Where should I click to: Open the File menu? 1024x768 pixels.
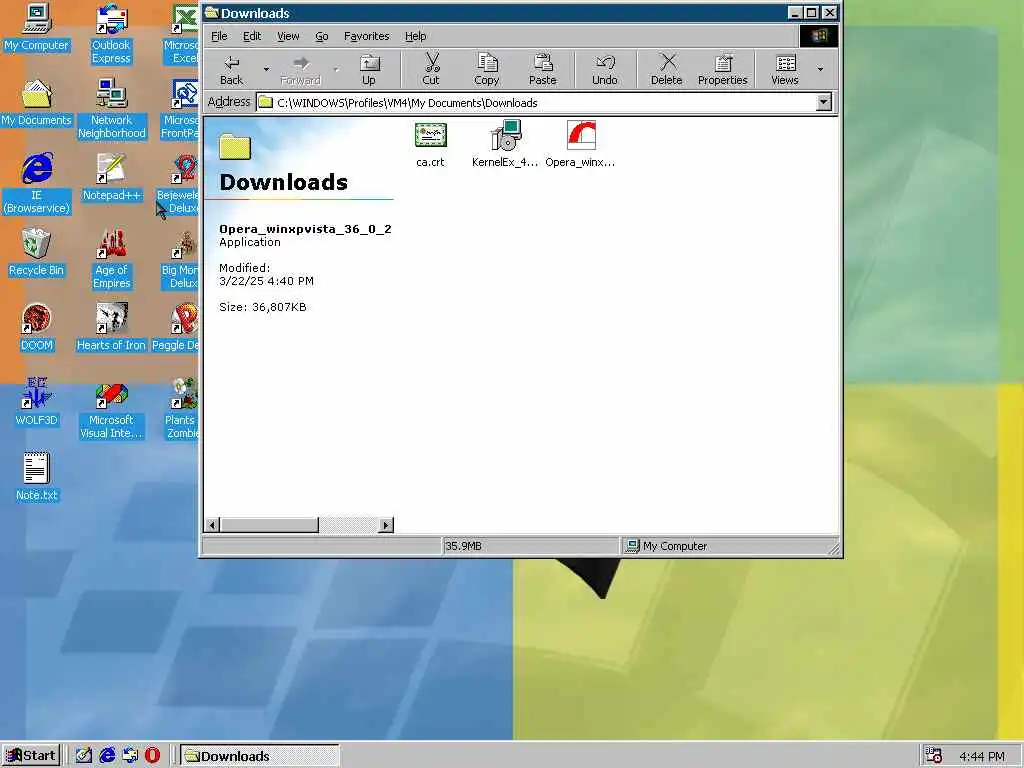(219, 36)
